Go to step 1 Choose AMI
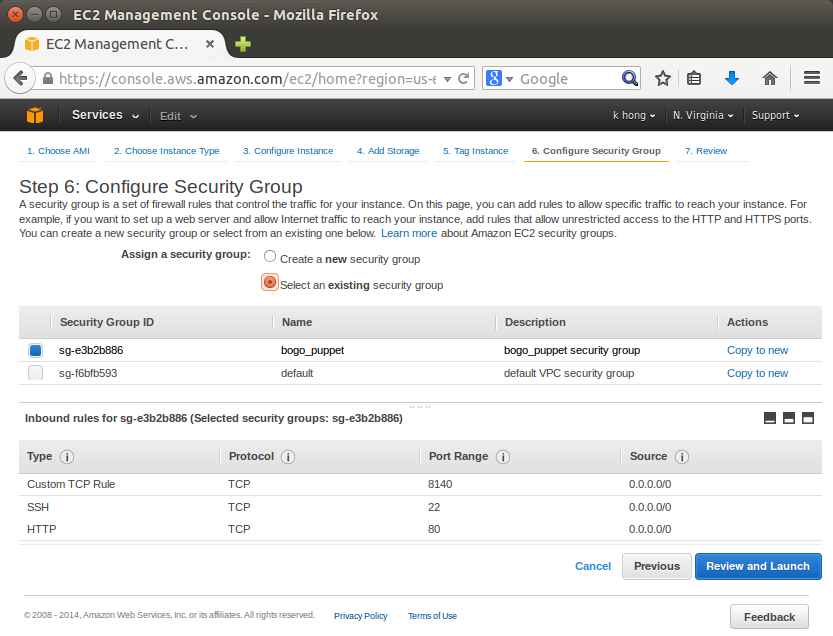The height and width of the screenshot is (636, 833). pyautogui.click(x=58, y=151)
